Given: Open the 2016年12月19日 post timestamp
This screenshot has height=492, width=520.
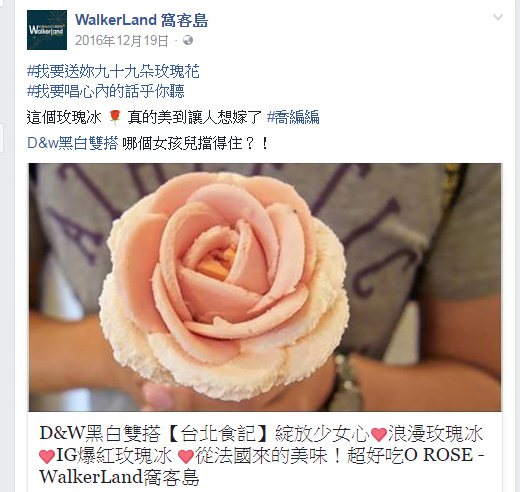Looking at the screenshot, I should pyautogui.click(x=122, y=41).
